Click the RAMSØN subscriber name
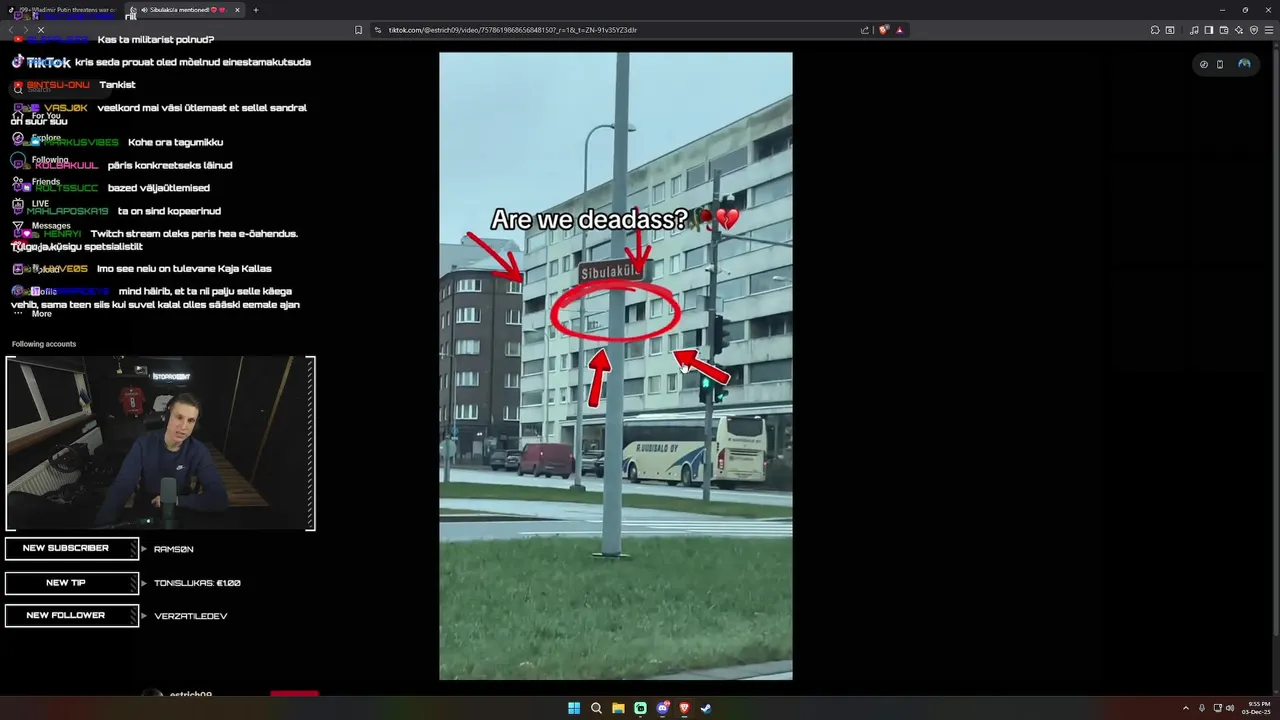 click(174, 549)
